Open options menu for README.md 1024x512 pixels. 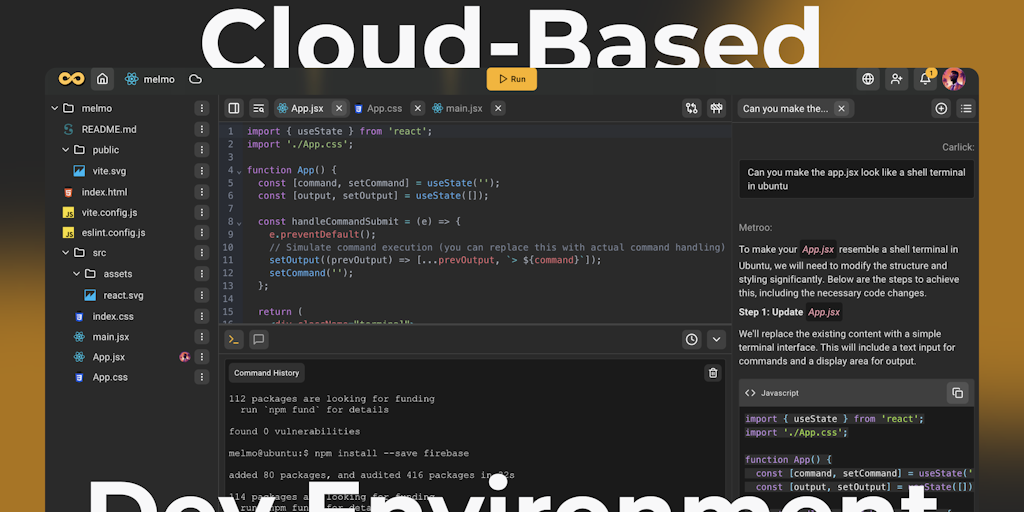202,129
